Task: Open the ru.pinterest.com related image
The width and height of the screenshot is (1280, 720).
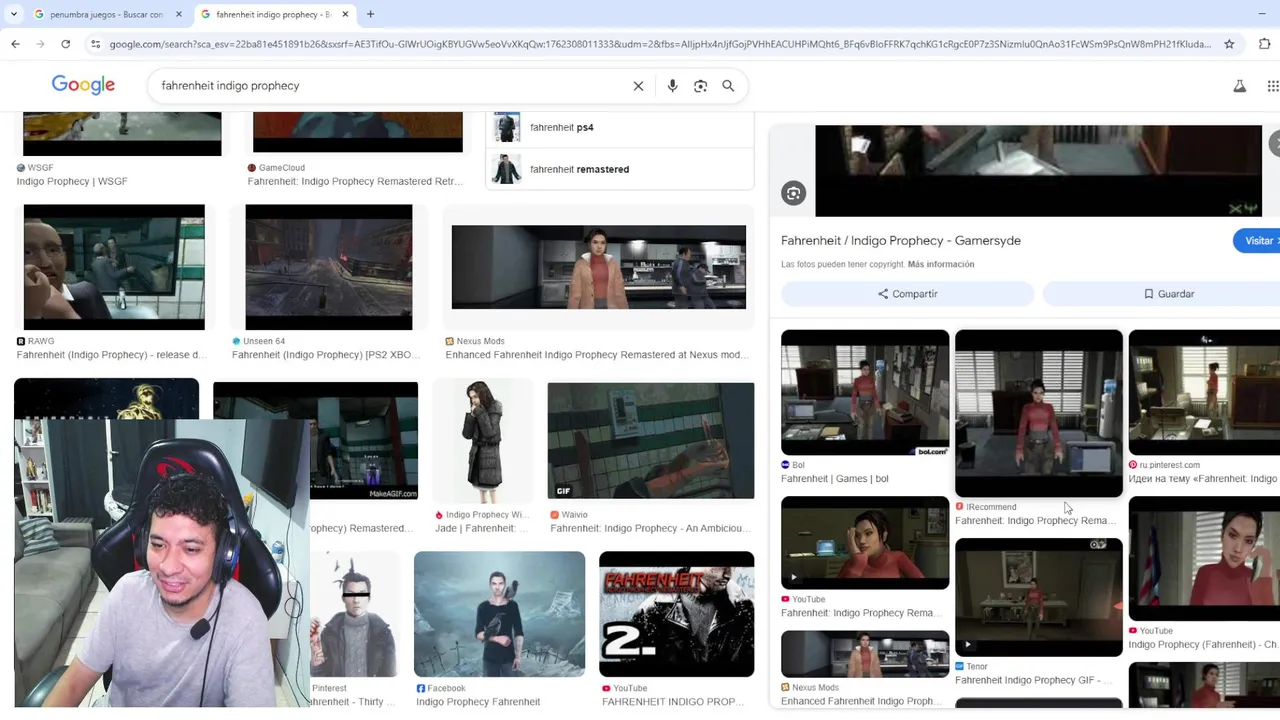Action: [x=1204, y=392]
